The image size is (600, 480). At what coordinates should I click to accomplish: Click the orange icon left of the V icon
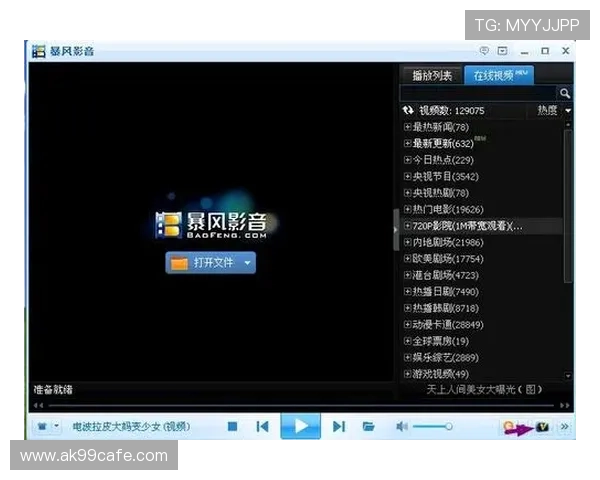pyautogui.click(x=509, y=426)
